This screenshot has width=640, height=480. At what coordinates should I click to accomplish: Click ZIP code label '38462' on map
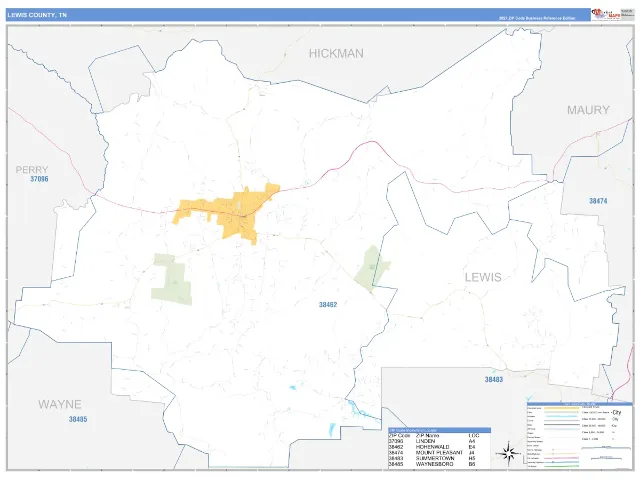[328, 304]
